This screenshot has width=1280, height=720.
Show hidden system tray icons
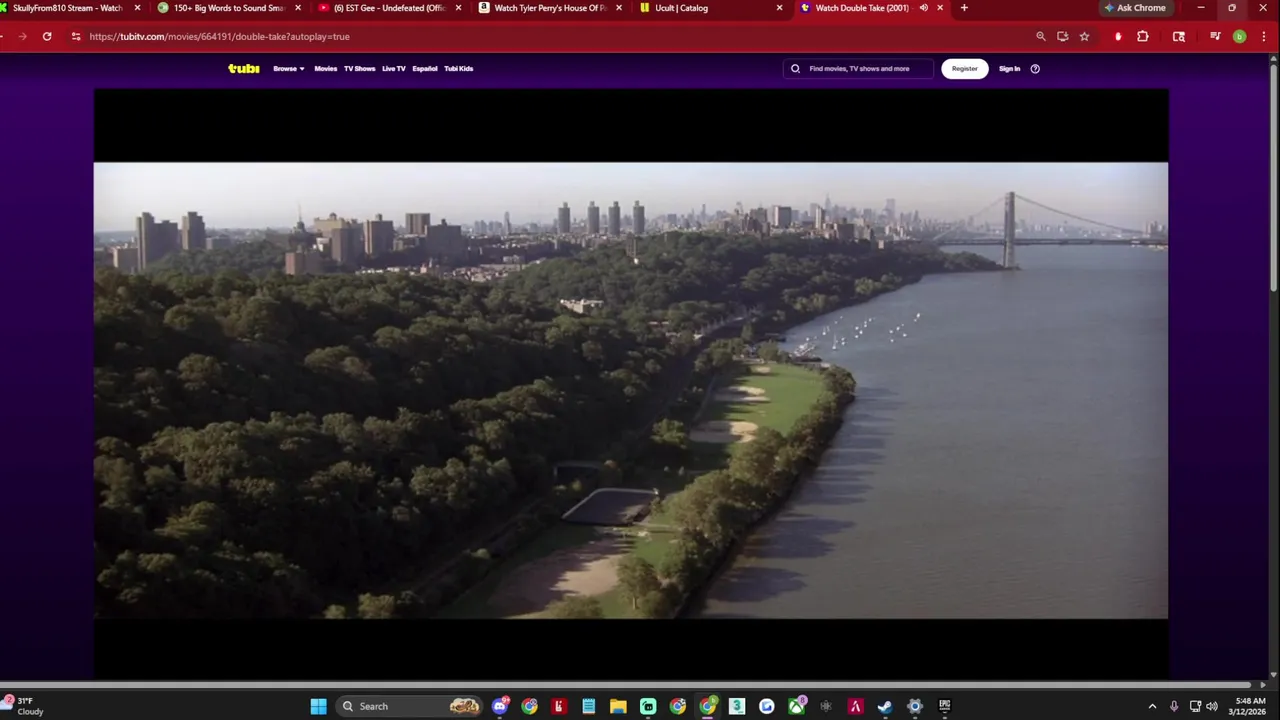1152,706
